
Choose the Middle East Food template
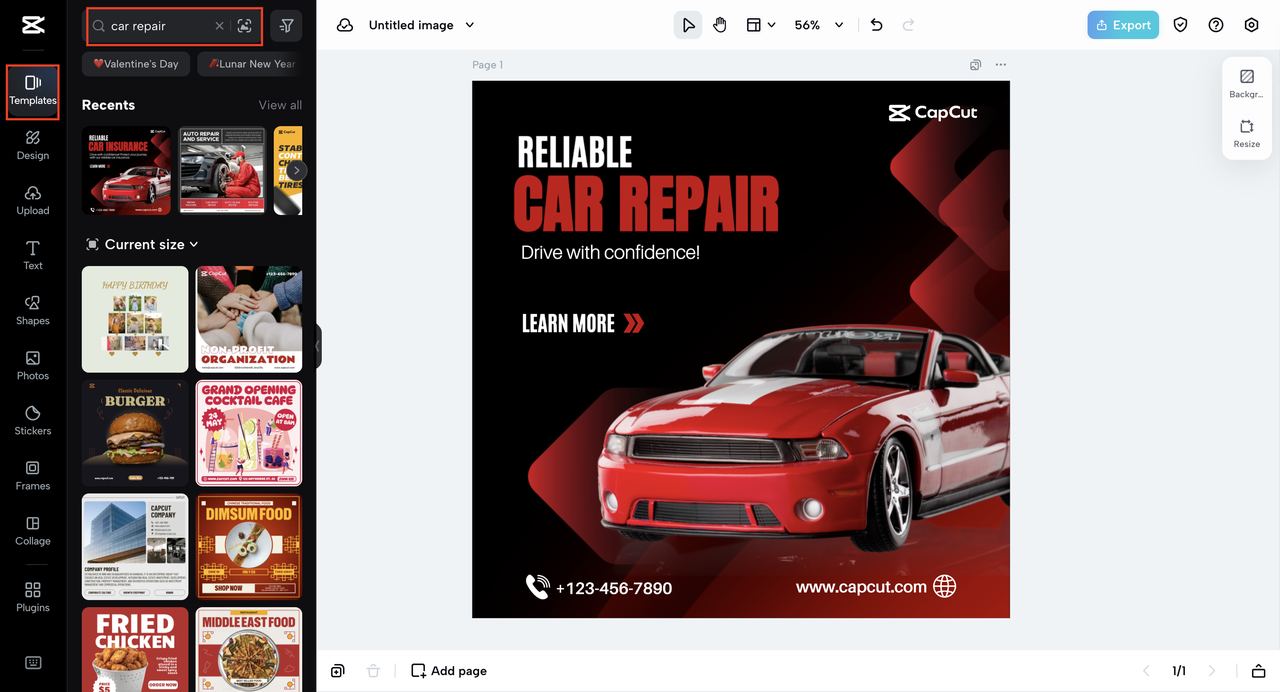(249, 650)
